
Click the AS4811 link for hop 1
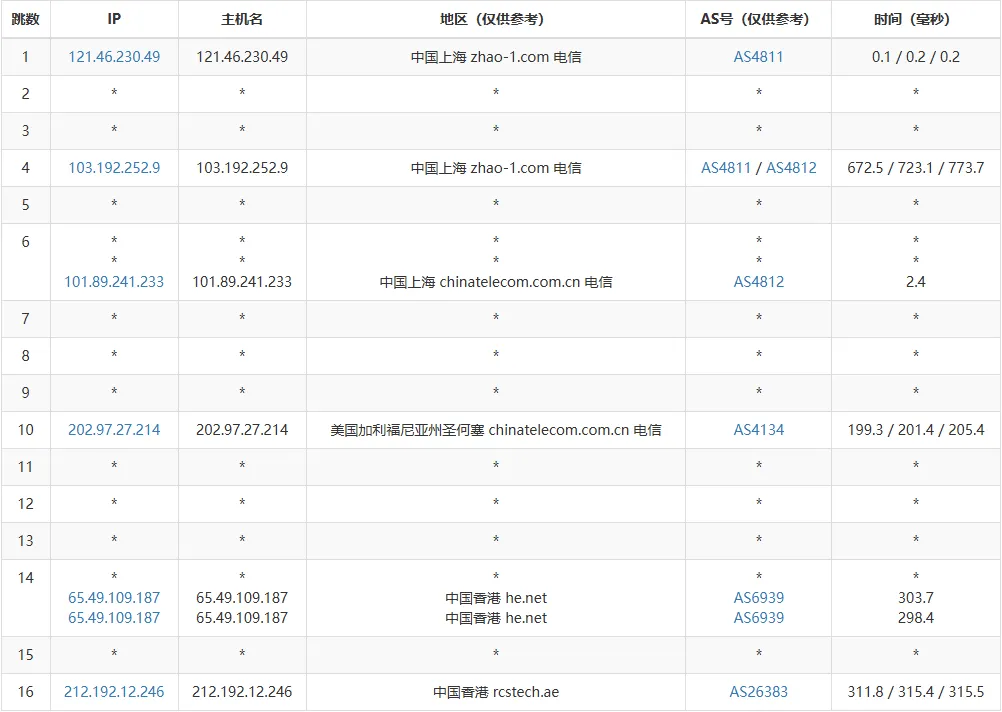click(x=757, y=57)
